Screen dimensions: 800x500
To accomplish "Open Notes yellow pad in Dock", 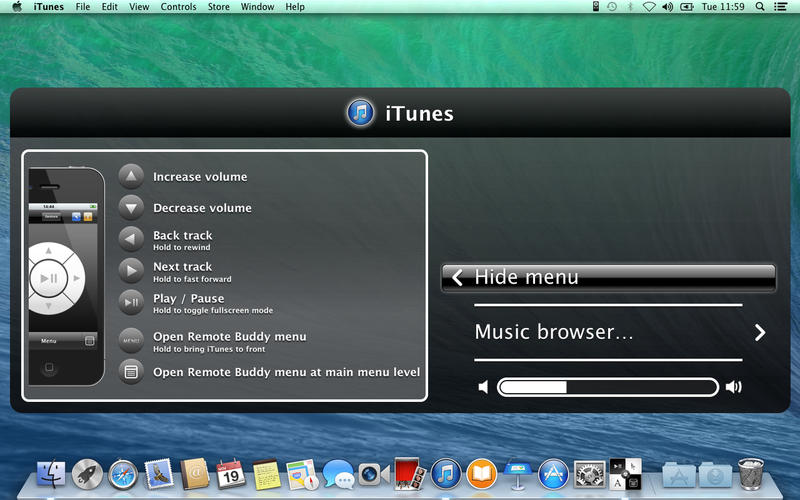I will pos(267,474).
